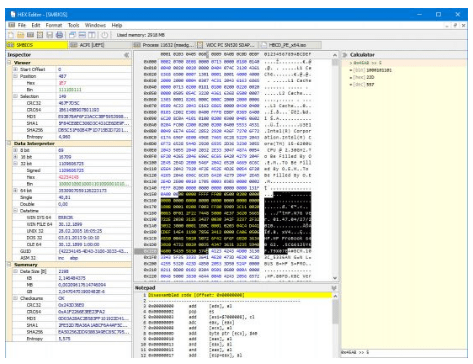Select the Position Hex value 1E7
The width and height of the screenshot is (473, 364).
(x=62, y=83)
